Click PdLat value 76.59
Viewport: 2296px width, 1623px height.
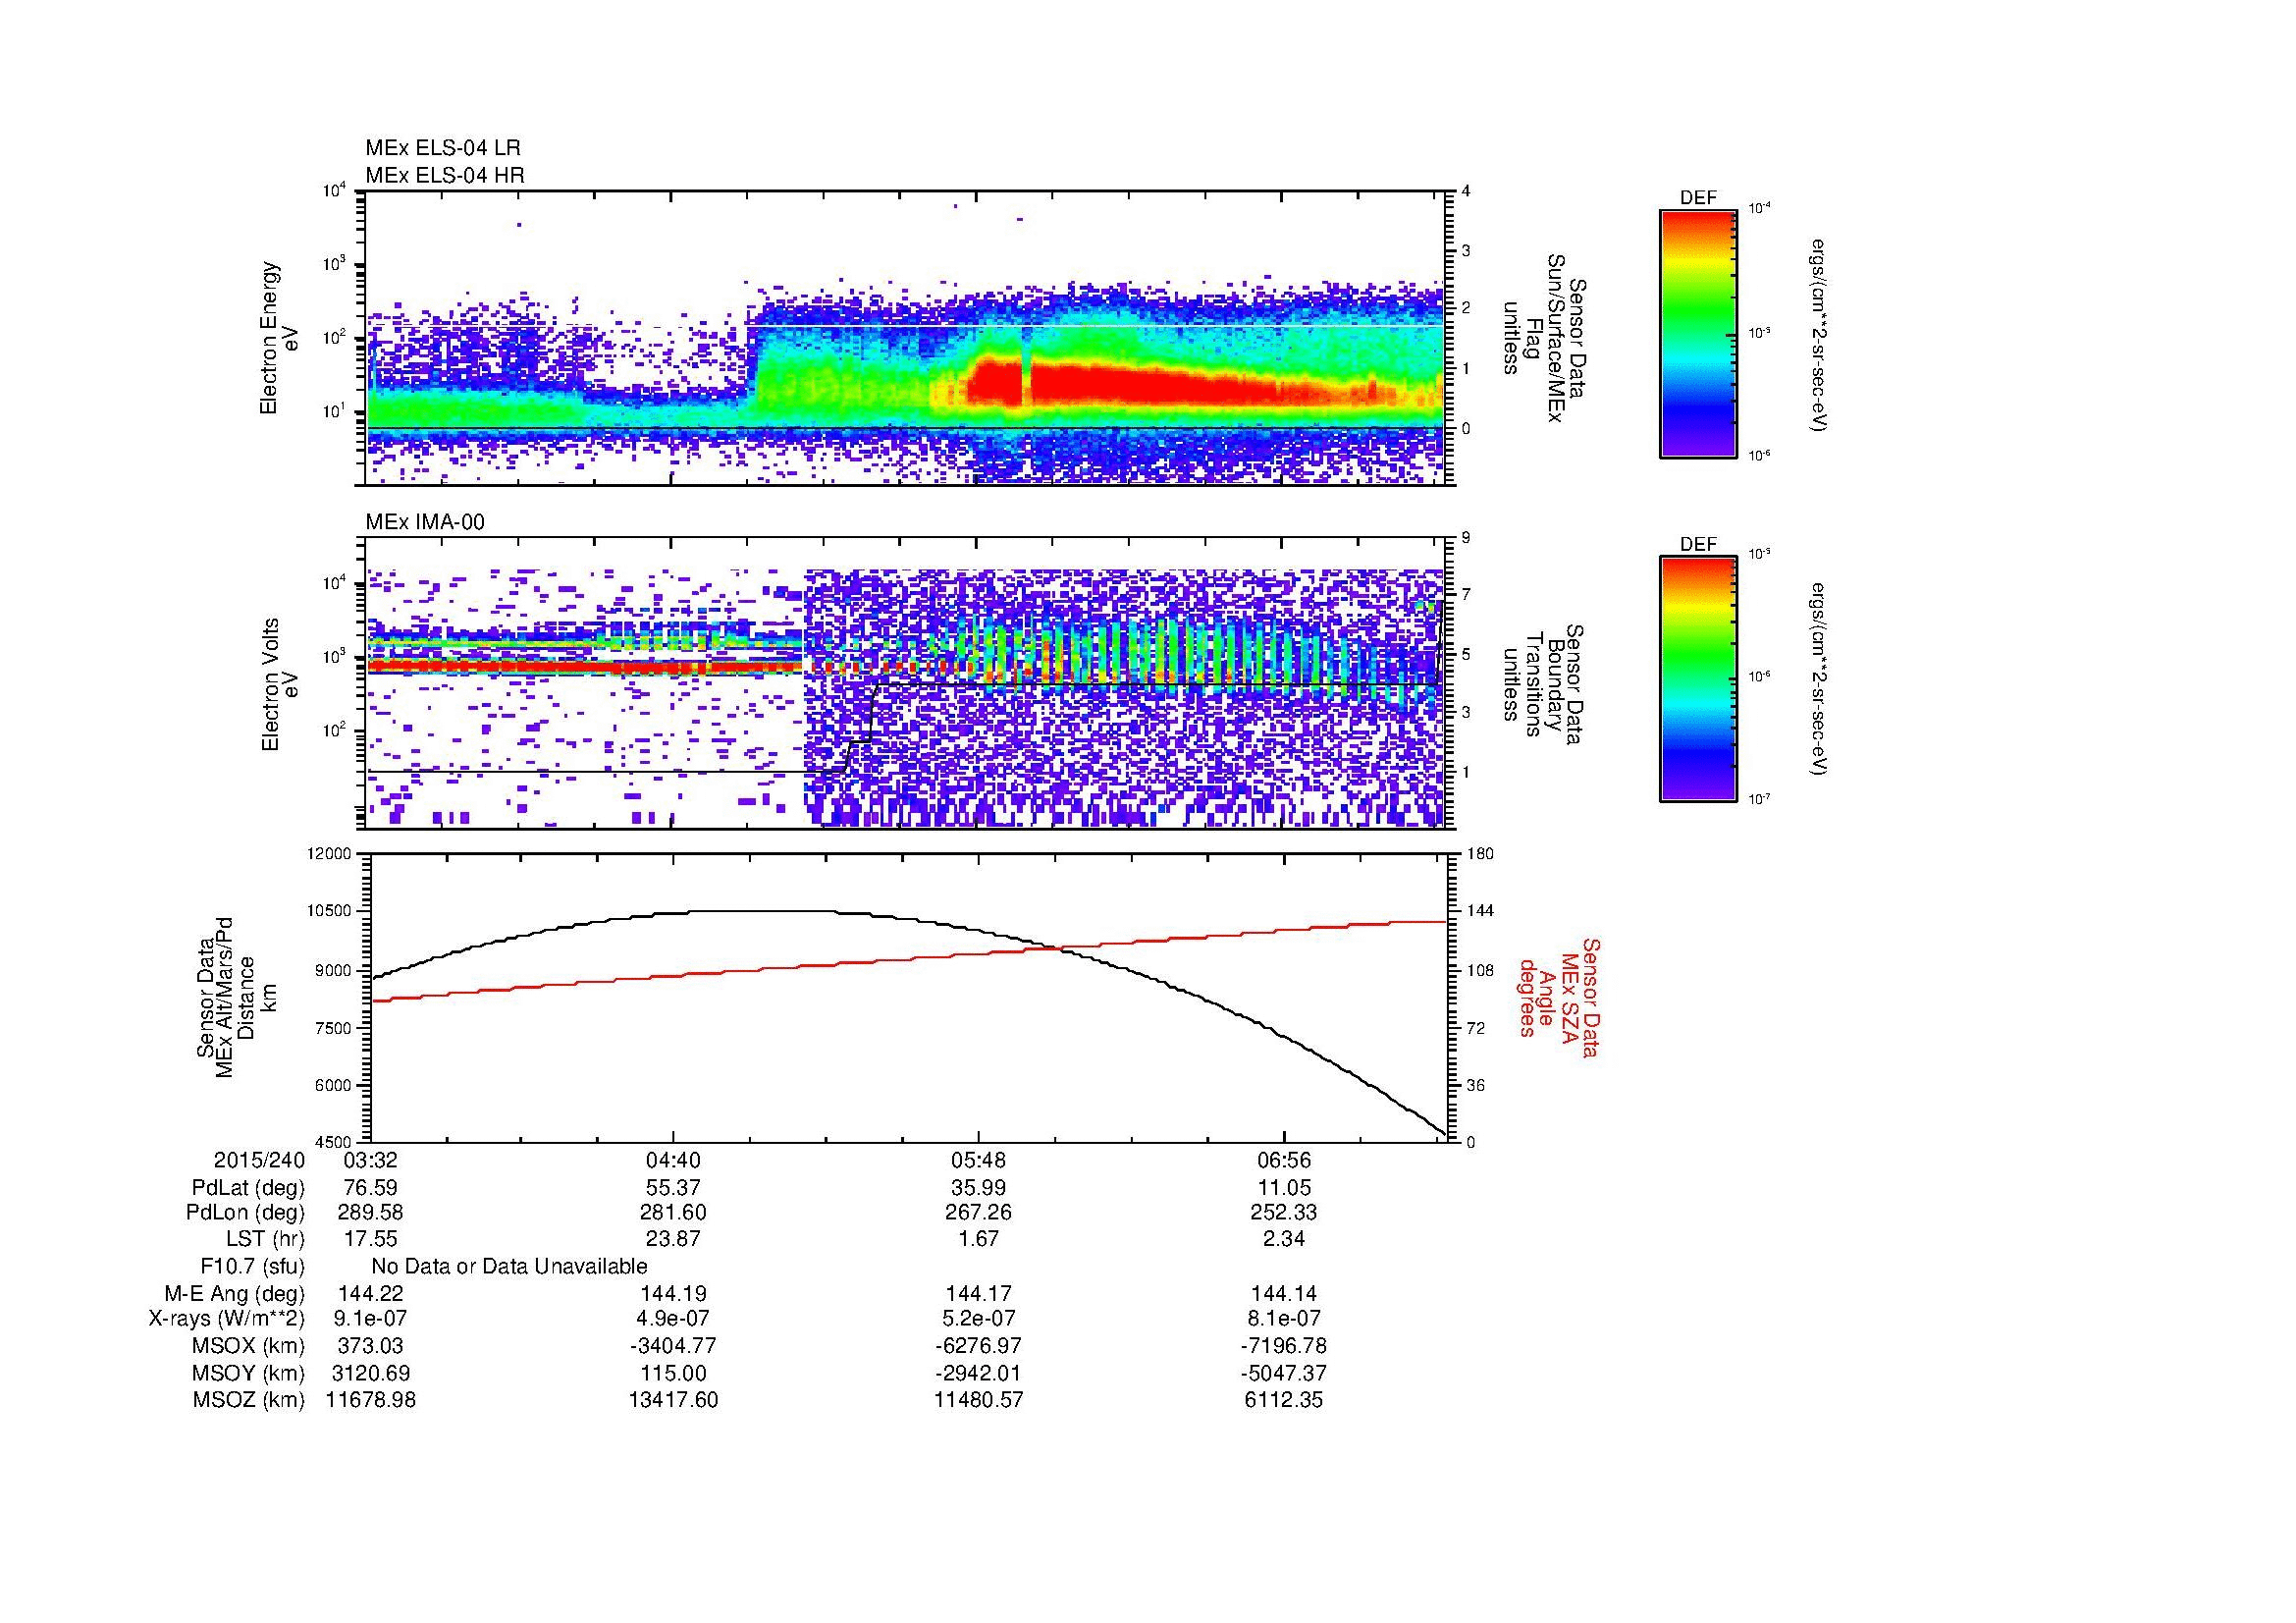pos(370,1188)
